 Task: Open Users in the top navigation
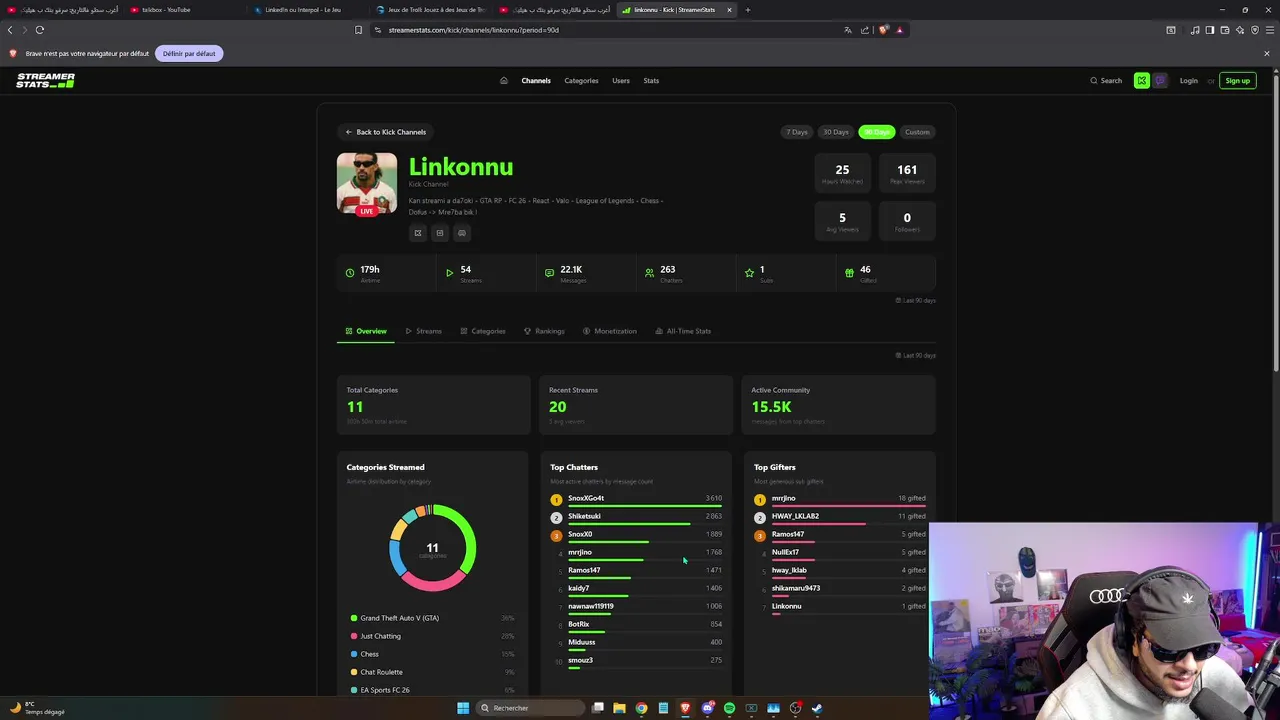(x=621, y=81)
